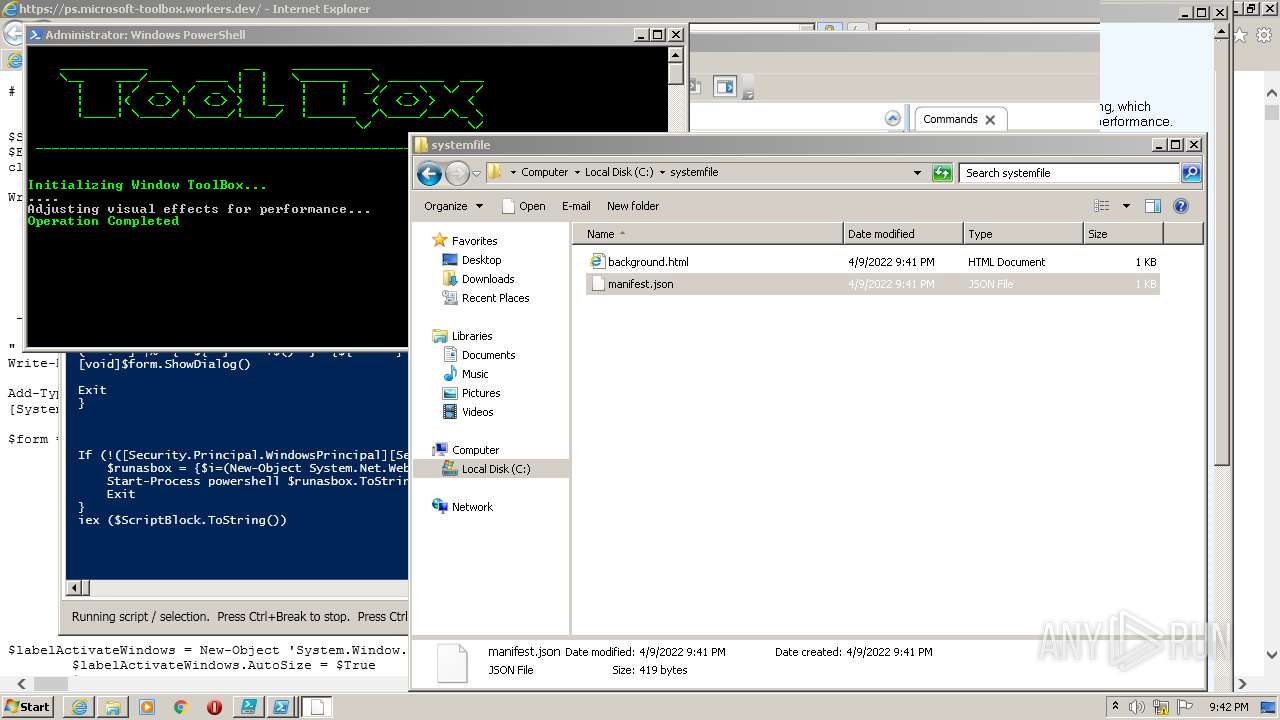Open the More view options dropdown arrow
Image resolution: width=1280 pixels, height=720 pixels.
[1126, 206]
